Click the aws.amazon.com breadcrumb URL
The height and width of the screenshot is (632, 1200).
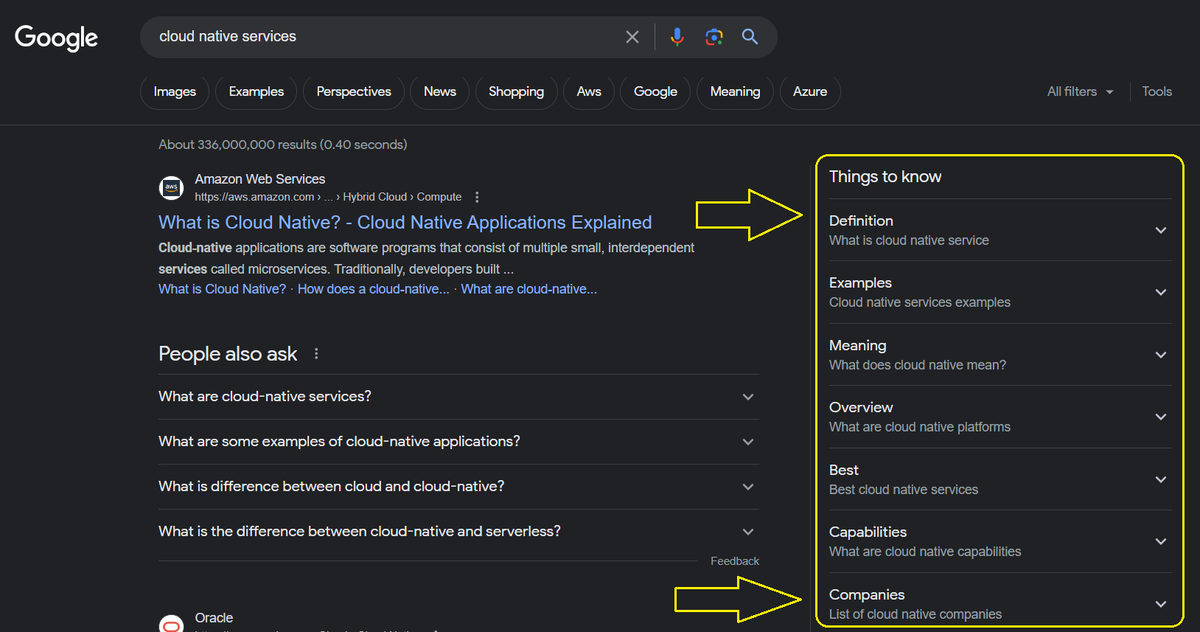point(328,197)
